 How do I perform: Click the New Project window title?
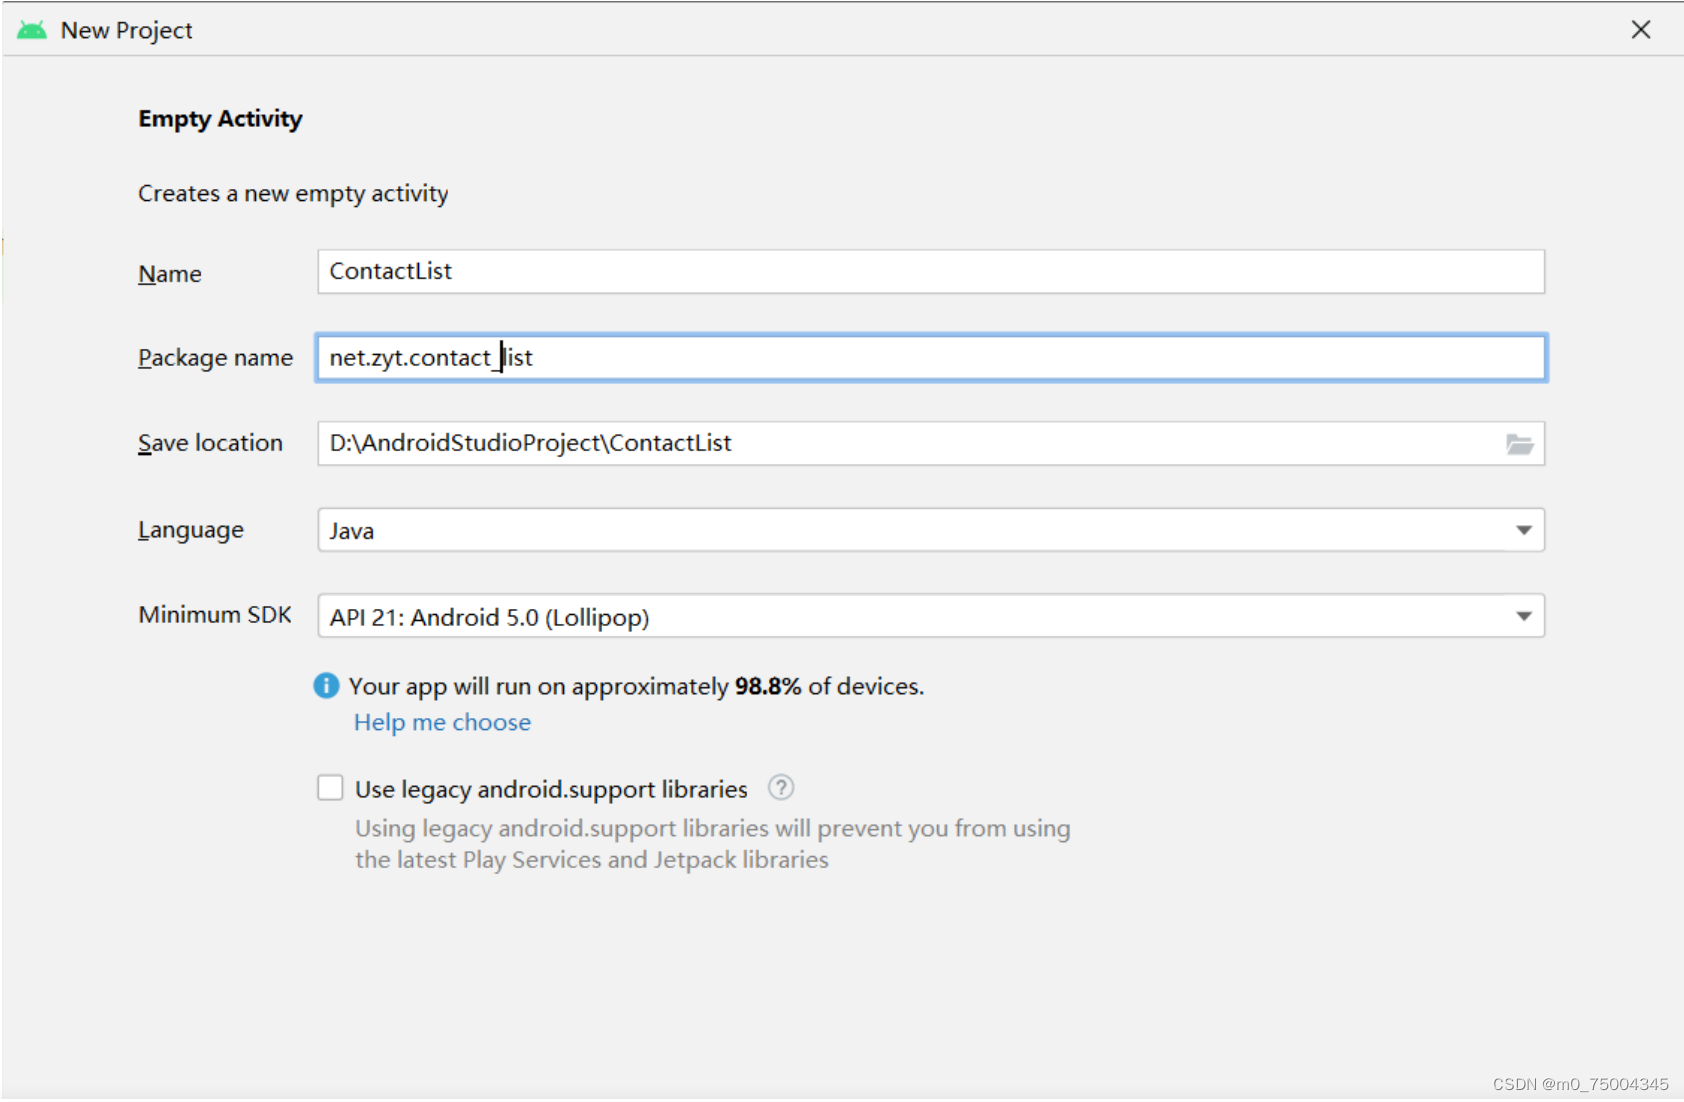click(x=126, y=31)
